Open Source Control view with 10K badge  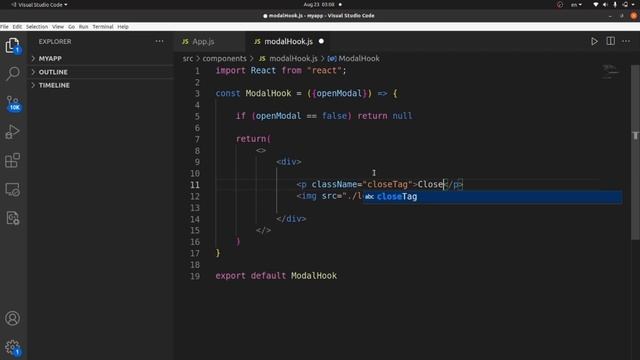pos(13,103)
